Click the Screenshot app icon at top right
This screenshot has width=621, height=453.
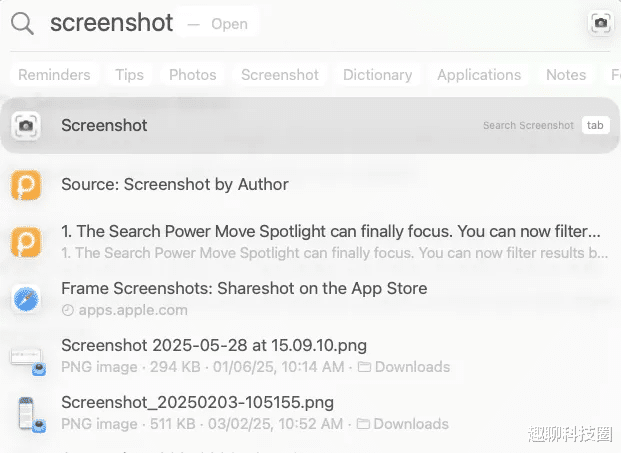point(600,24)
